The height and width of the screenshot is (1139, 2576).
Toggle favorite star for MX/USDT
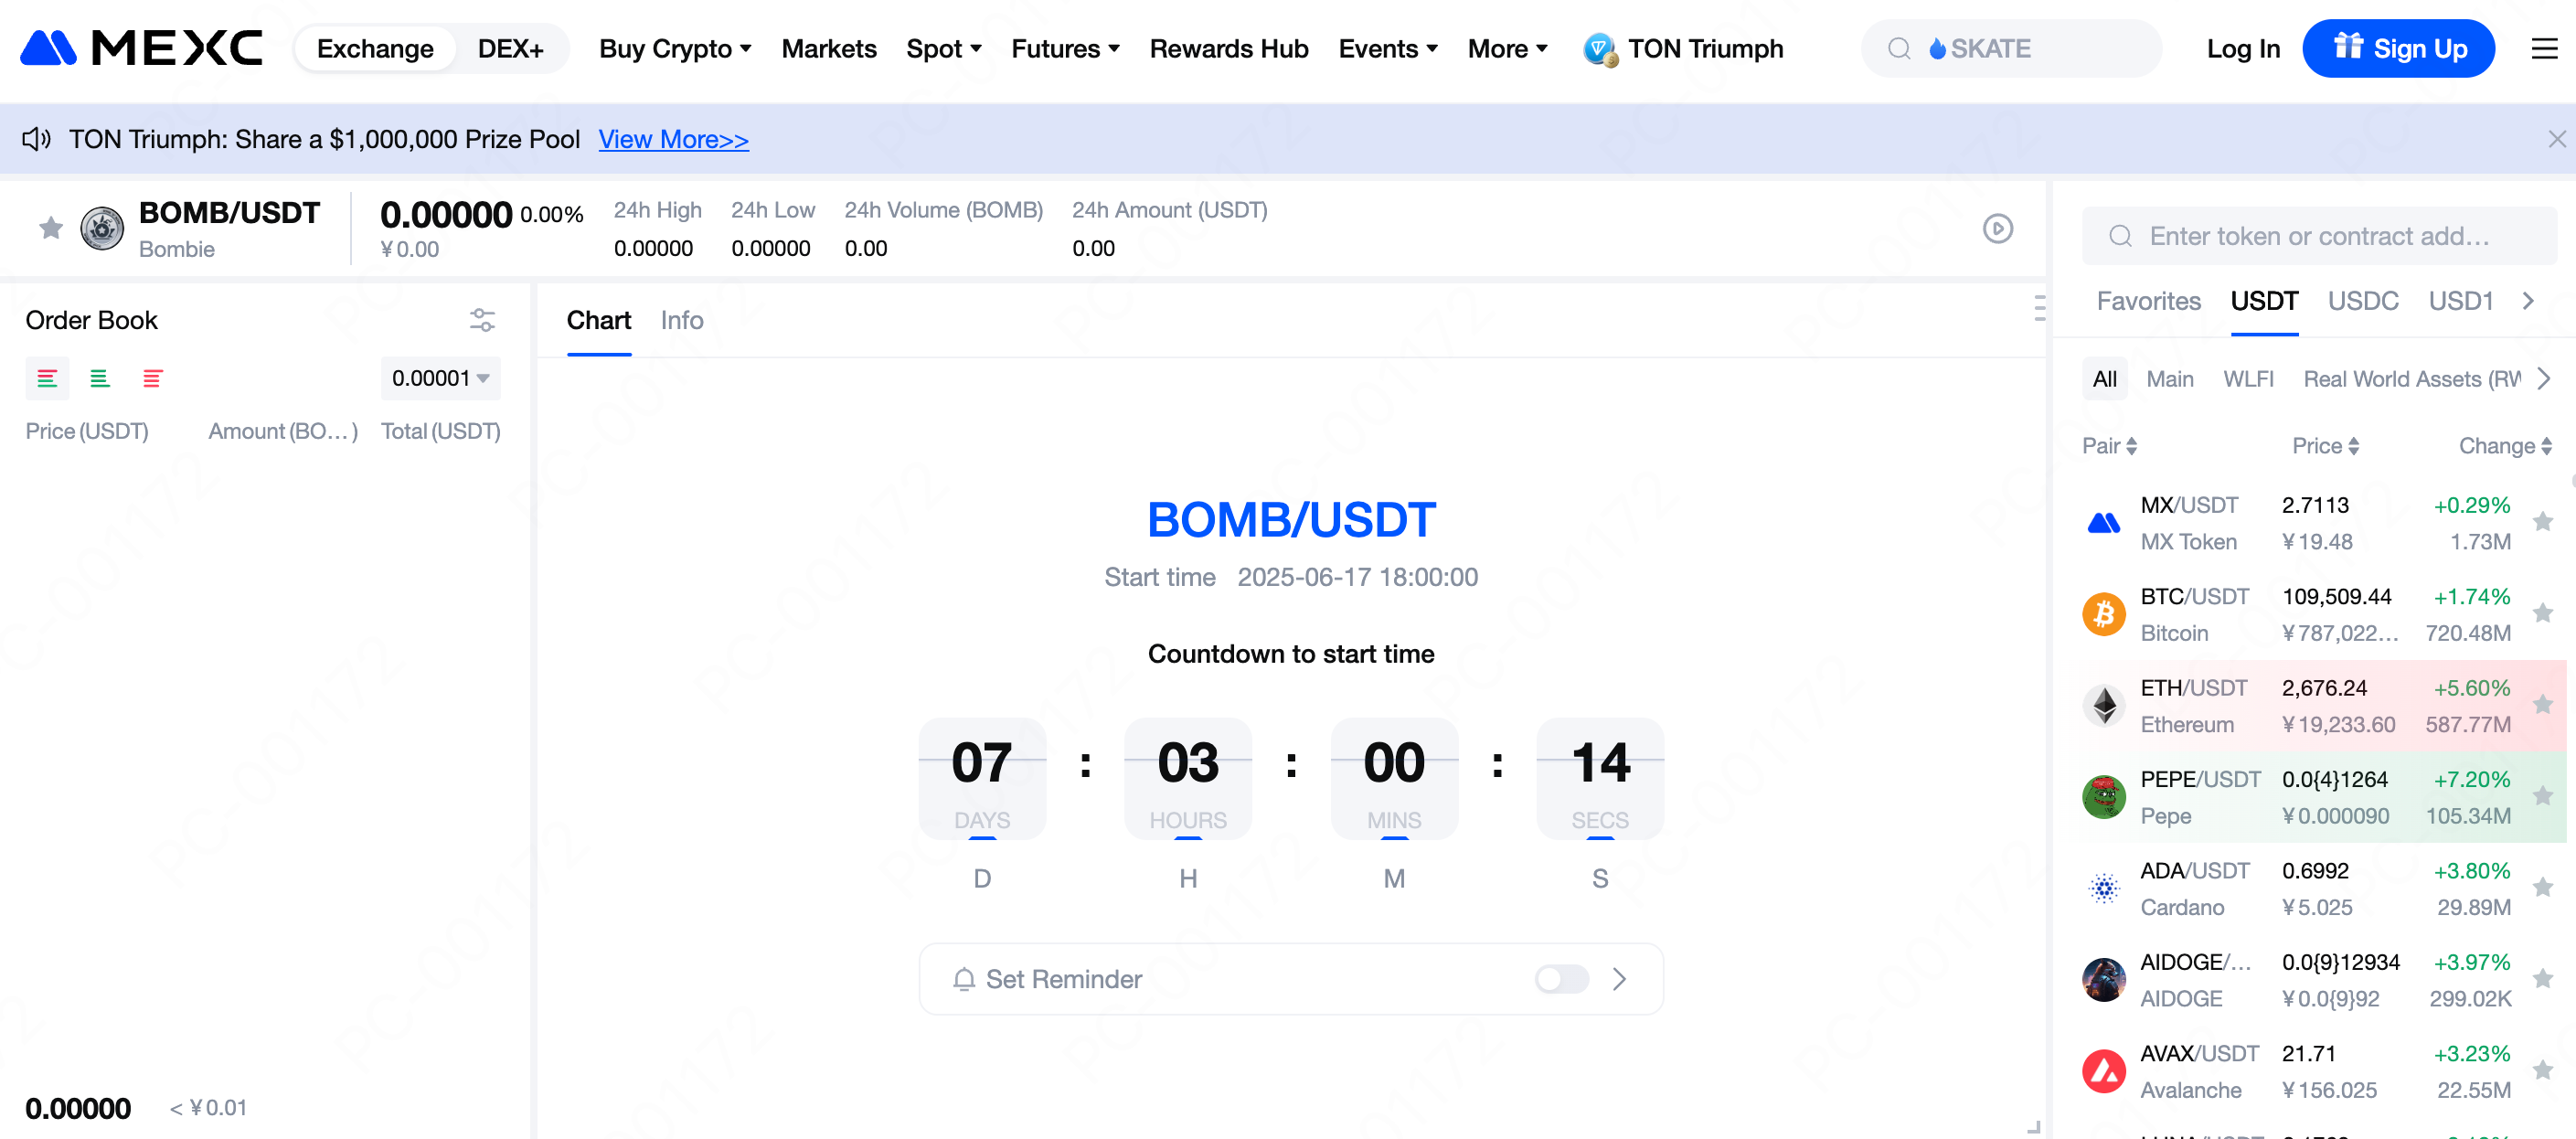2542,522
